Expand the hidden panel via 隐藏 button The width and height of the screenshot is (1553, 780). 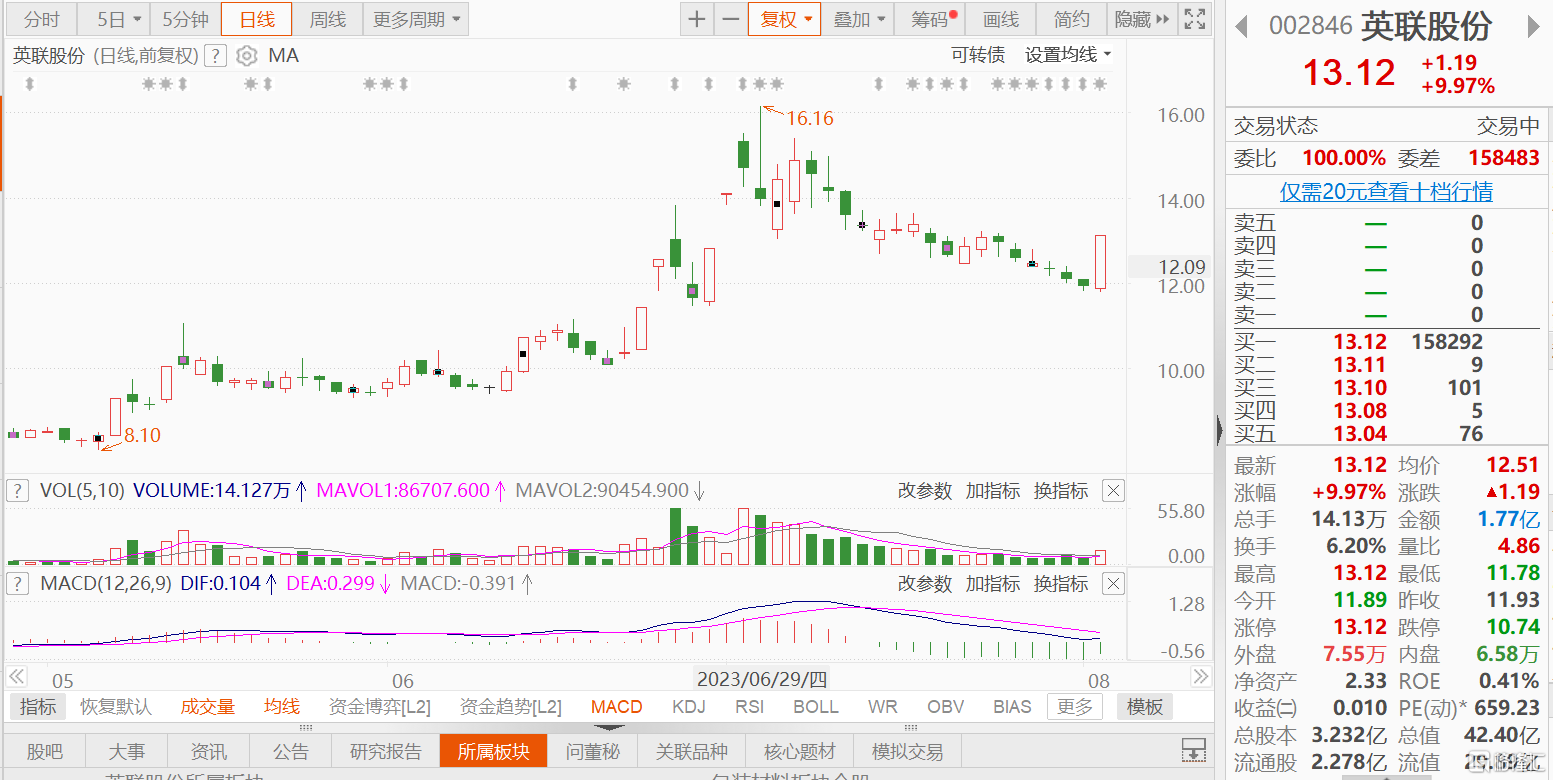pos(1142,19)
